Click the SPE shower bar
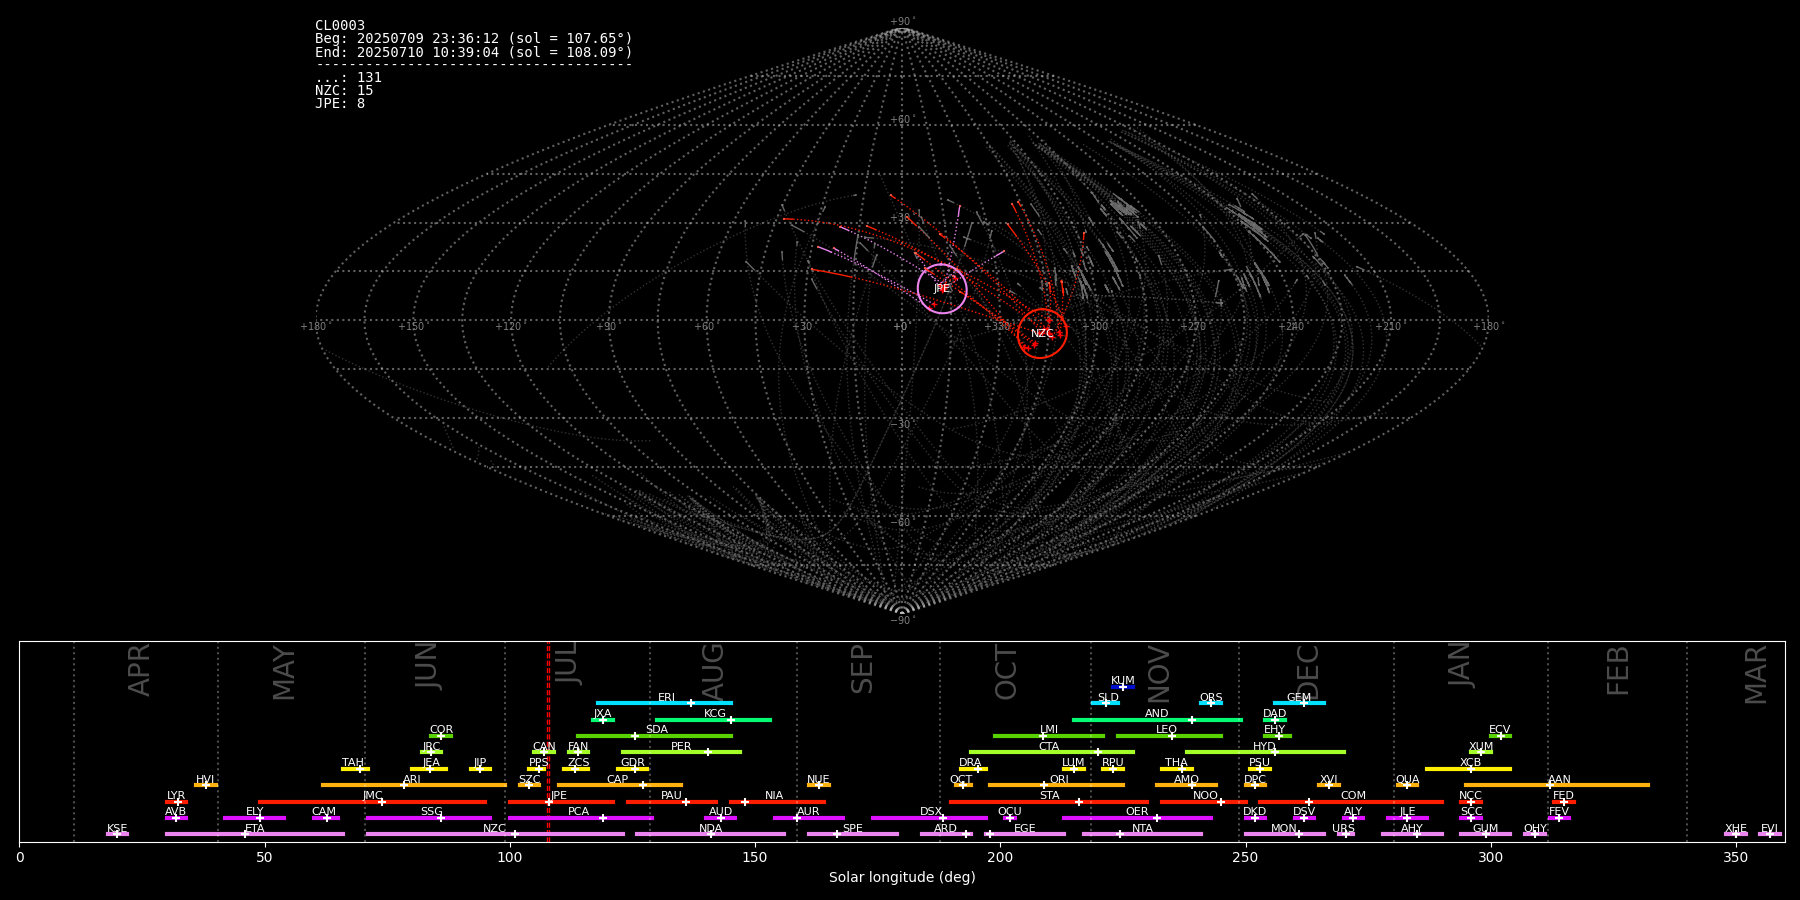 tap(852, 834)
